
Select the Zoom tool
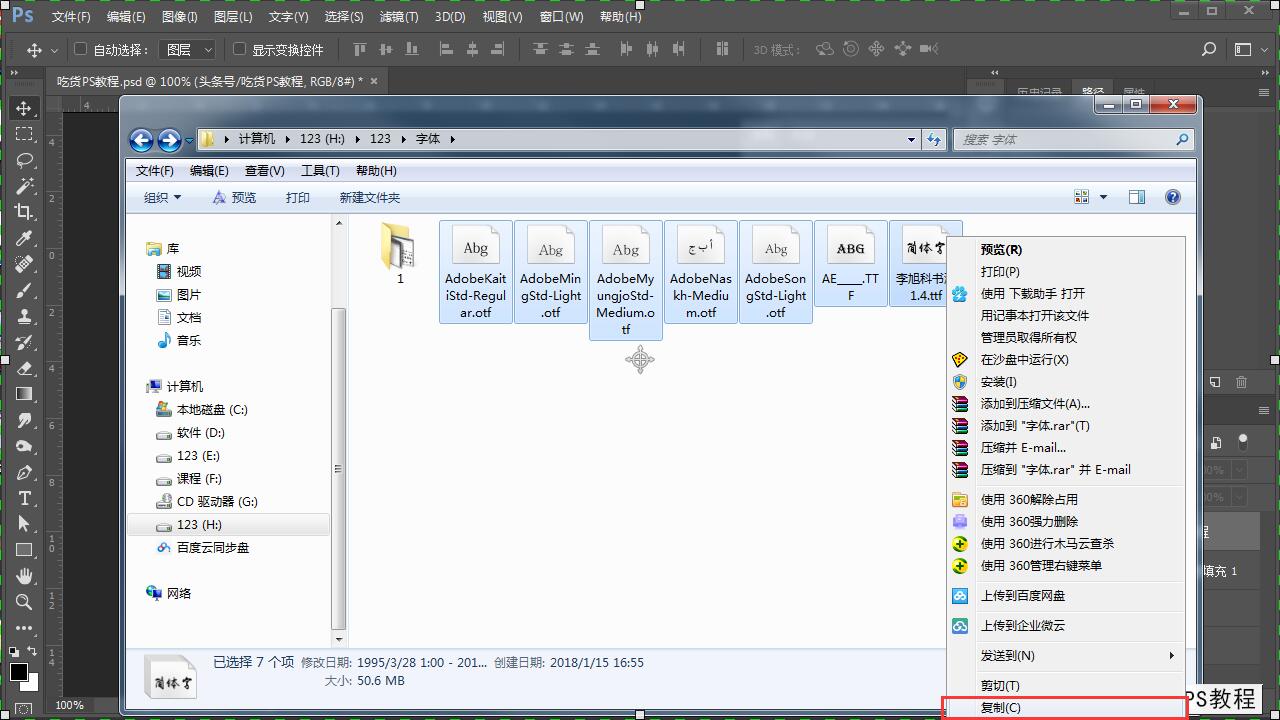point(25,602)
